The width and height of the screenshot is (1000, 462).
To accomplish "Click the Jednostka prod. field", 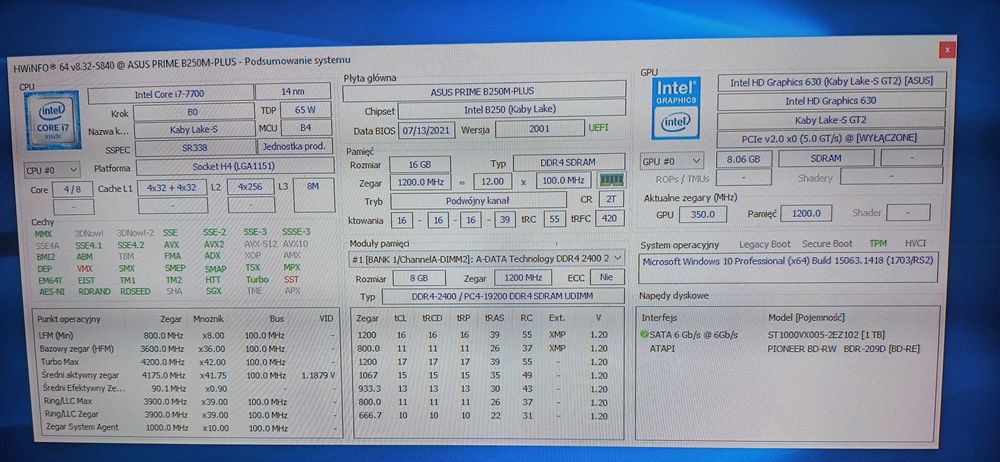I will click(x=295, y=145).
